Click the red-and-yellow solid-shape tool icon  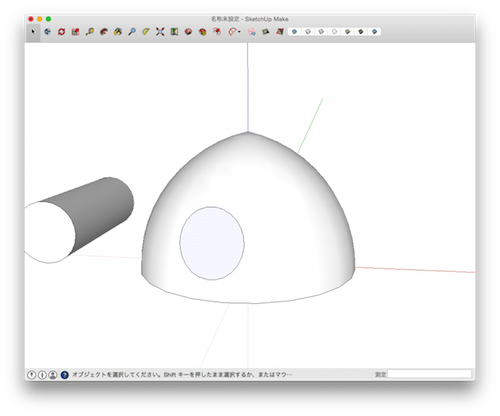click(x=202, y=32)
